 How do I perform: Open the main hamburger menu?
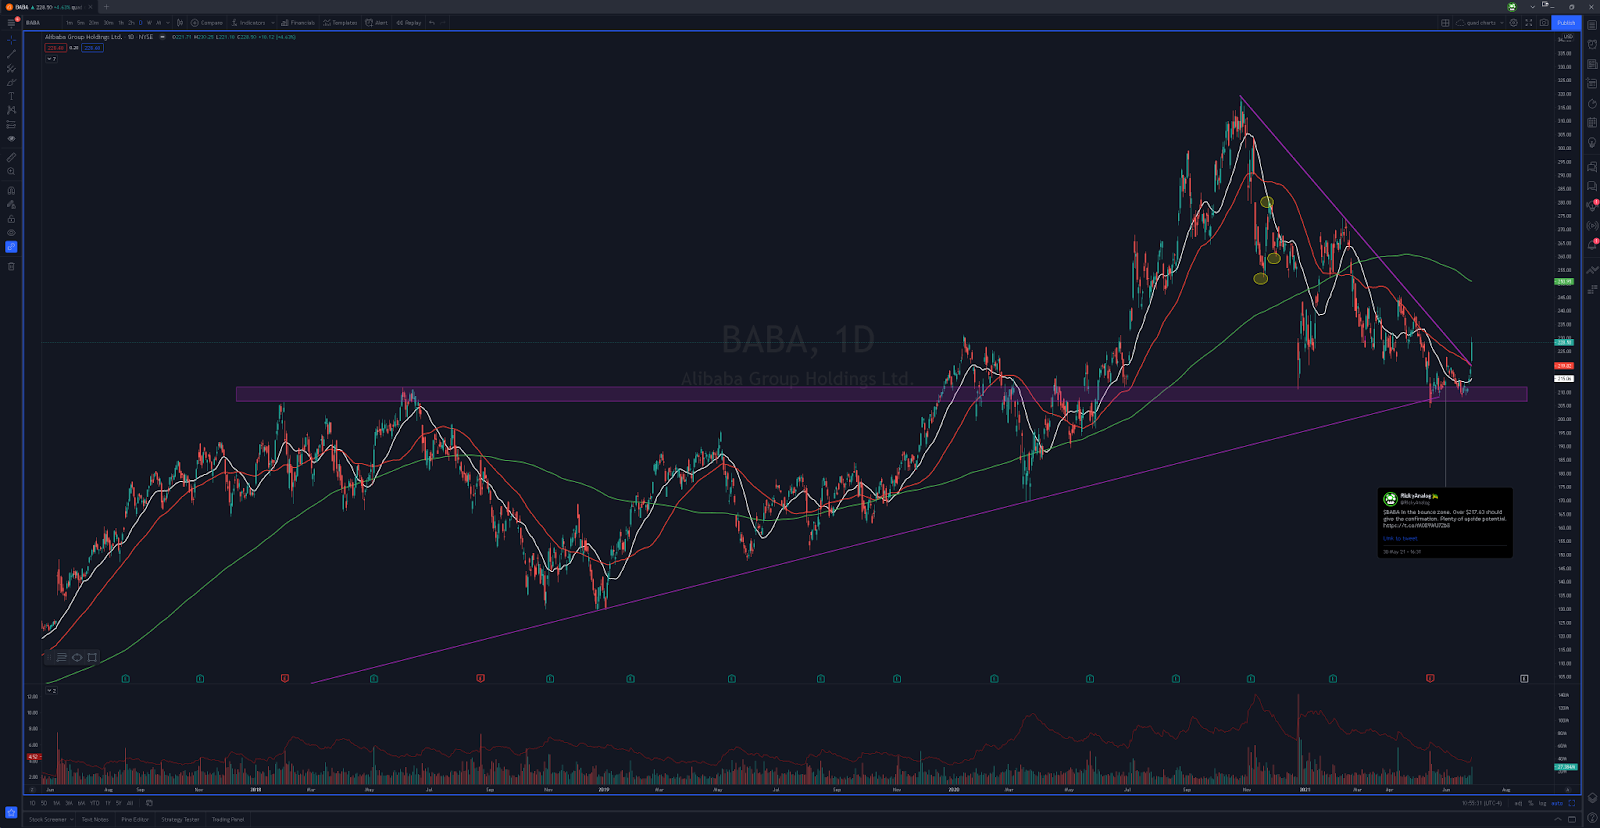click(11, 23)
